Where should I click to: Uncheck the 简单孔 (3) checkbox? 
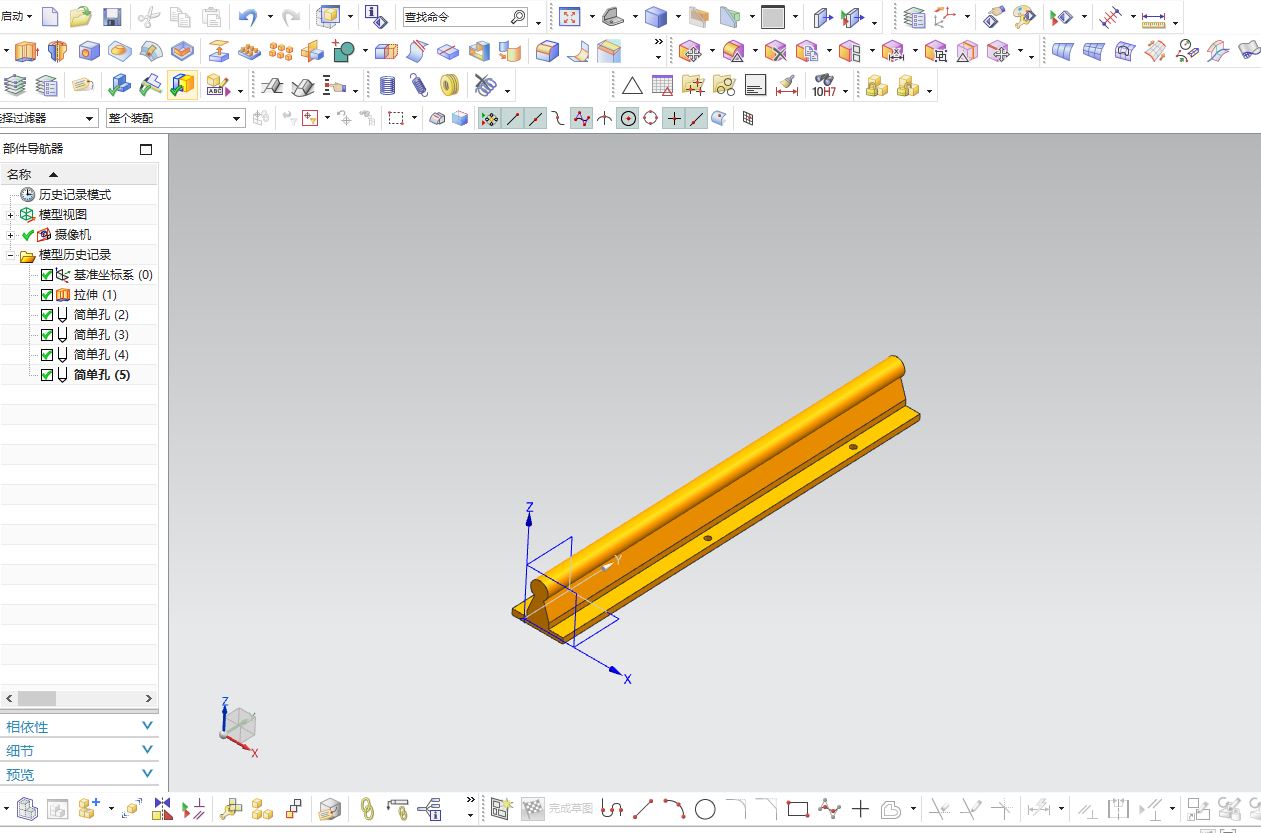click(47, 335)
